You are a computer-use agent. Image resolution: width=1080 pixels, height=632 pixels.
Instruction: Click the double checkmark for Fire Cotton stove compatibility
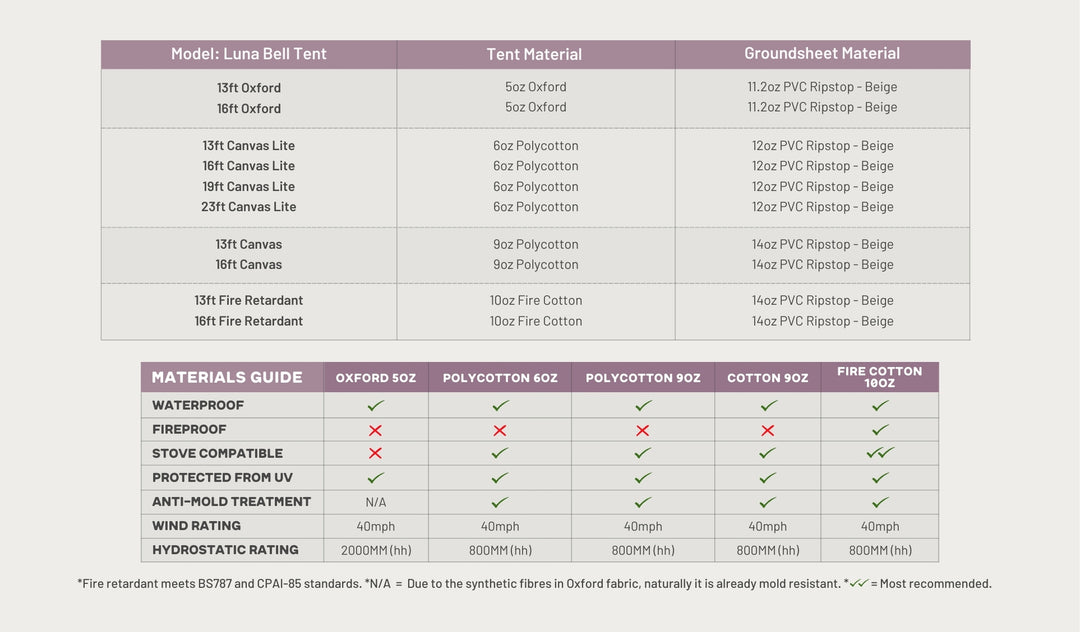880,453
